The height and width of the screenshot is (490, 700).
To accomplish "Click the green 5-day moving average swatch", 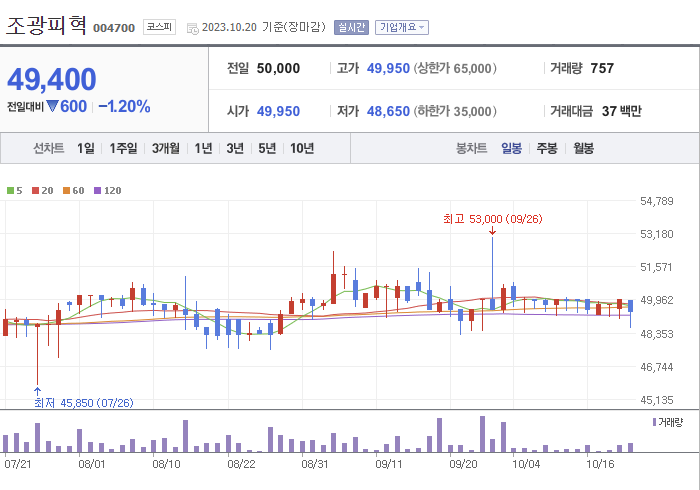I will 10,191.
